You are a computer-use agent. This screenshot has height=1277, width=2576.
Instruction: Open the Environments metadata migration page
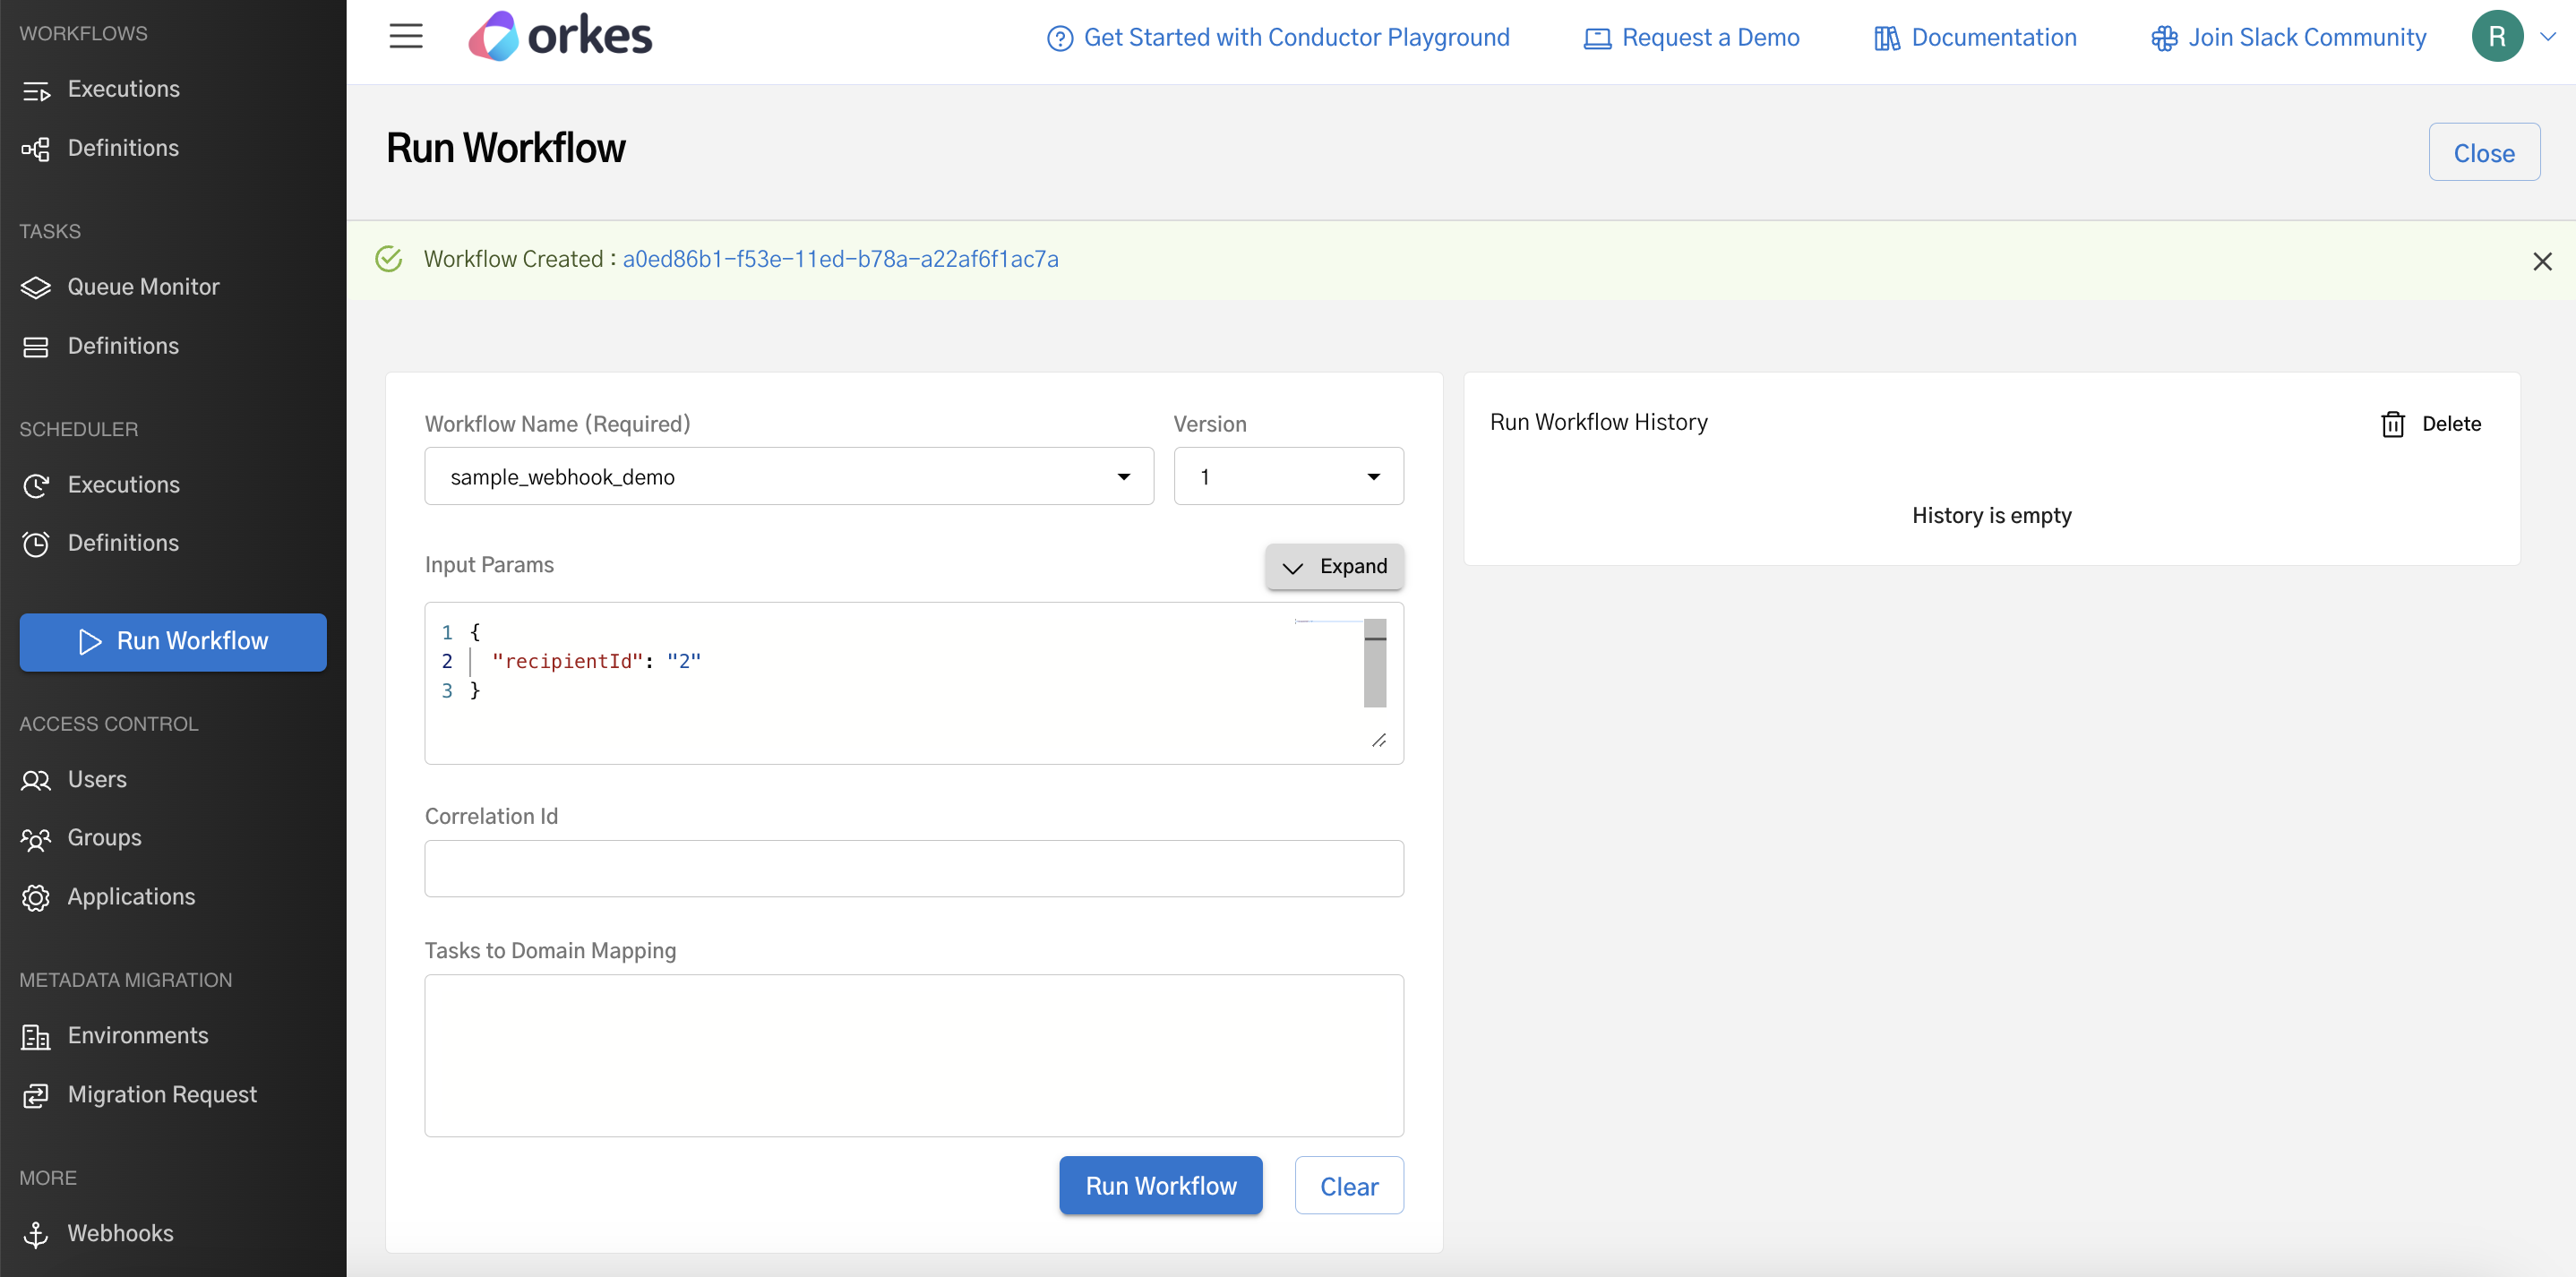pyautogui.click(x=137, y=1036)
